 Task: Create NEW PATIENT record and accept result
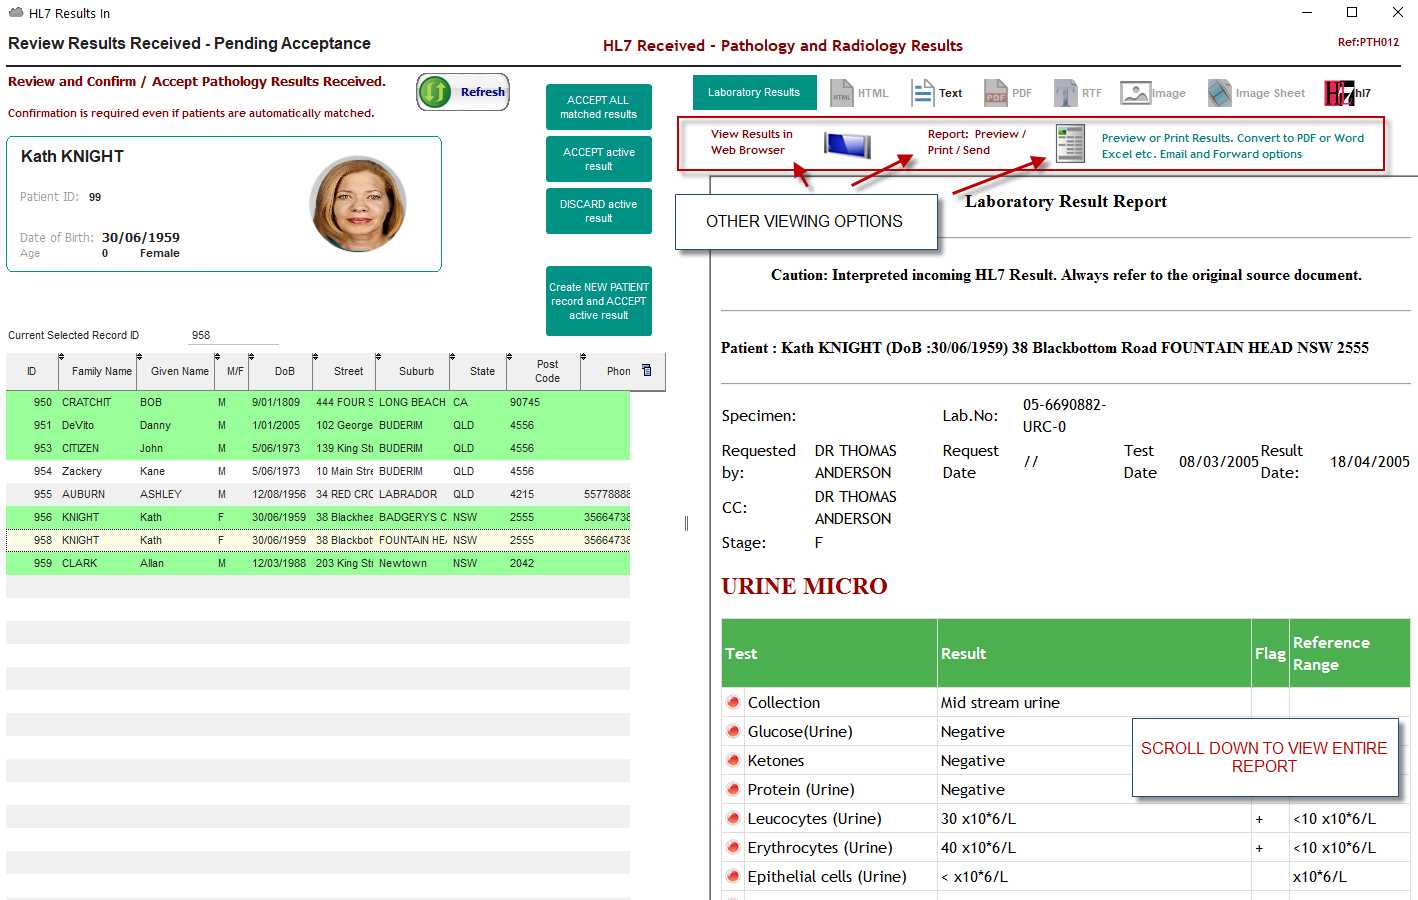pyautogui.click(x=599, y=301)
